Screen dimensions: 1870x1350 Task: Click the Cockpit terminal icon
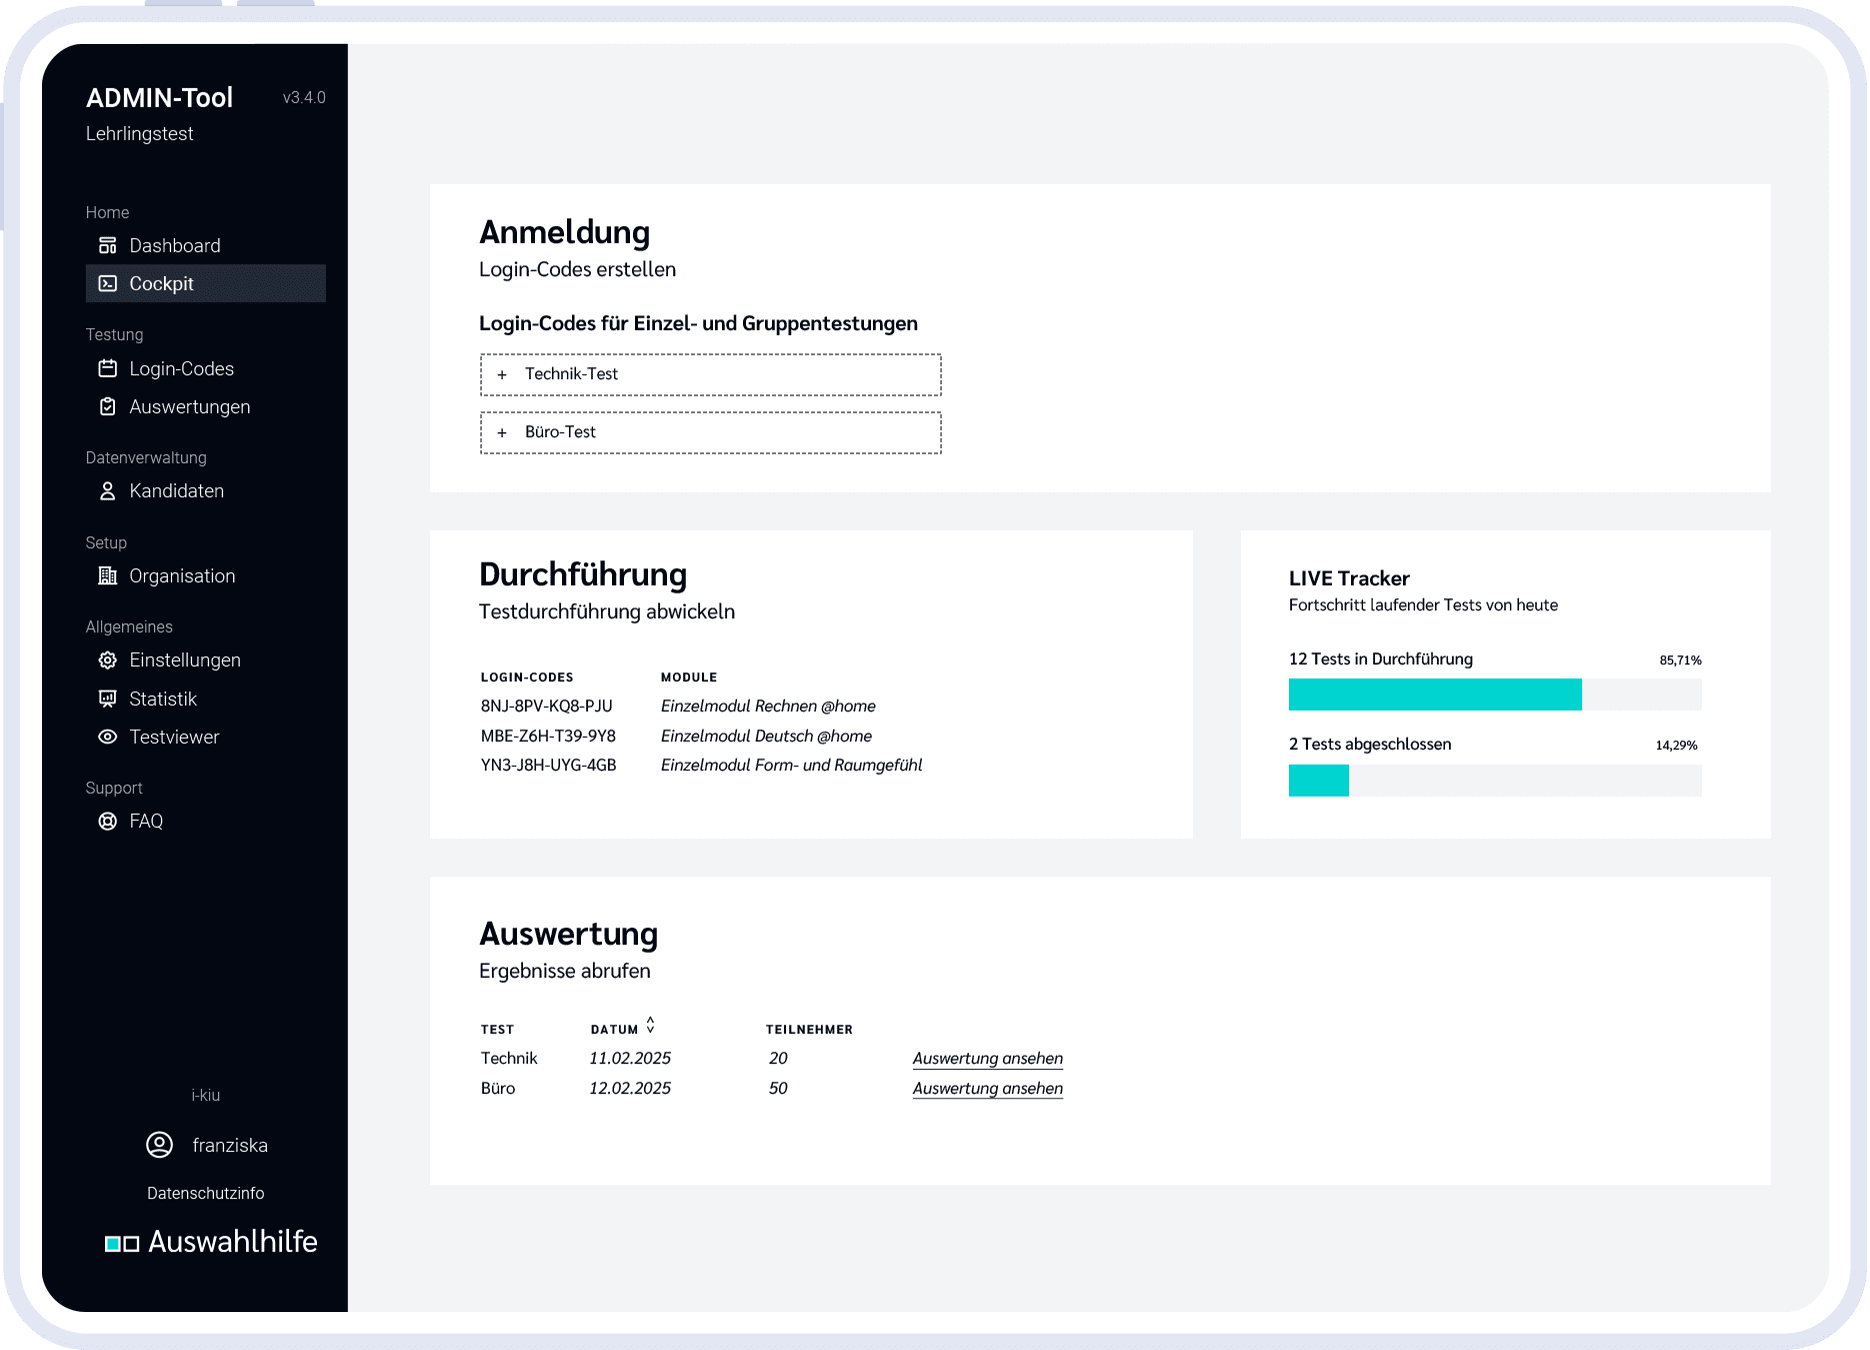pyautogui.click(x=108, y=283)
